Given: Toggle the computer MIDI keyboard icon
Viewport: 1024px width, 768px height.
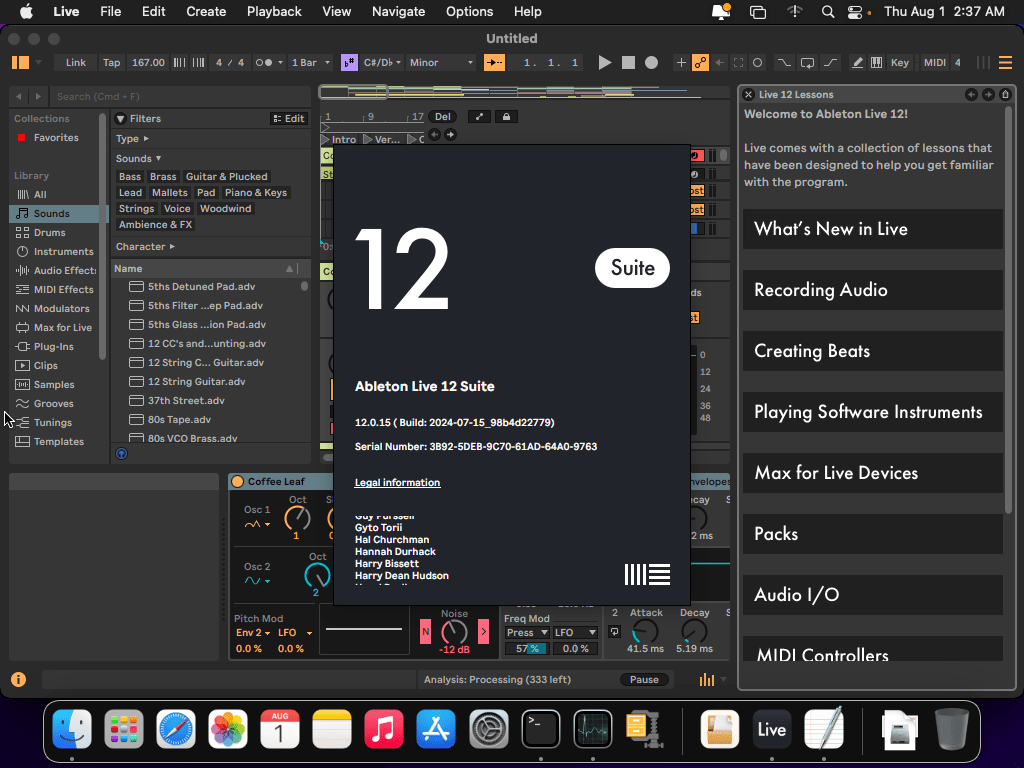Looking at the screenshot, I should click(876, 62).
